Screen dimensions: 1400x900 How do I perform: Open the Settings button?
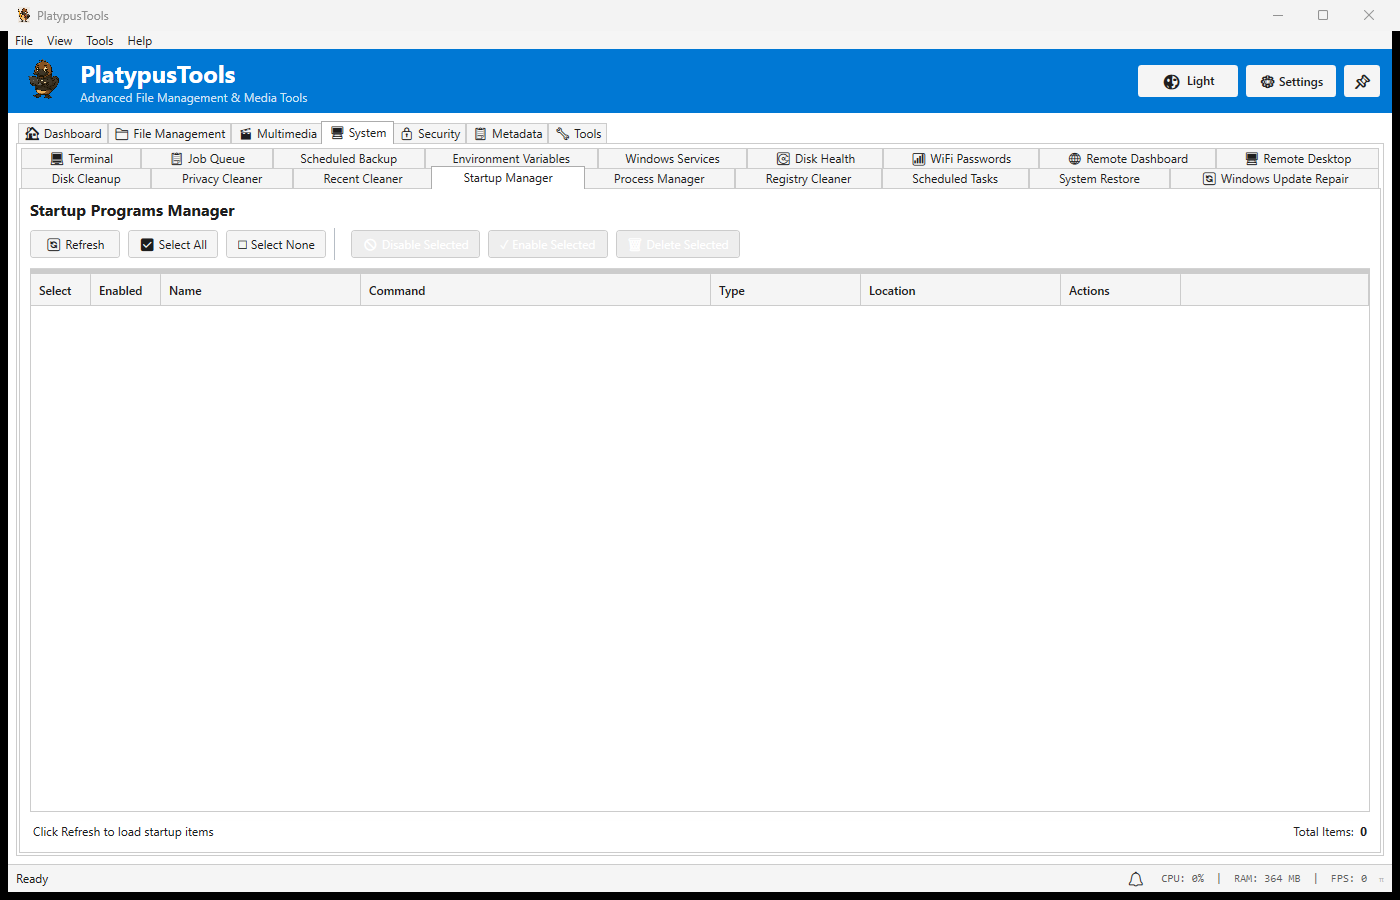(1290, 82)
